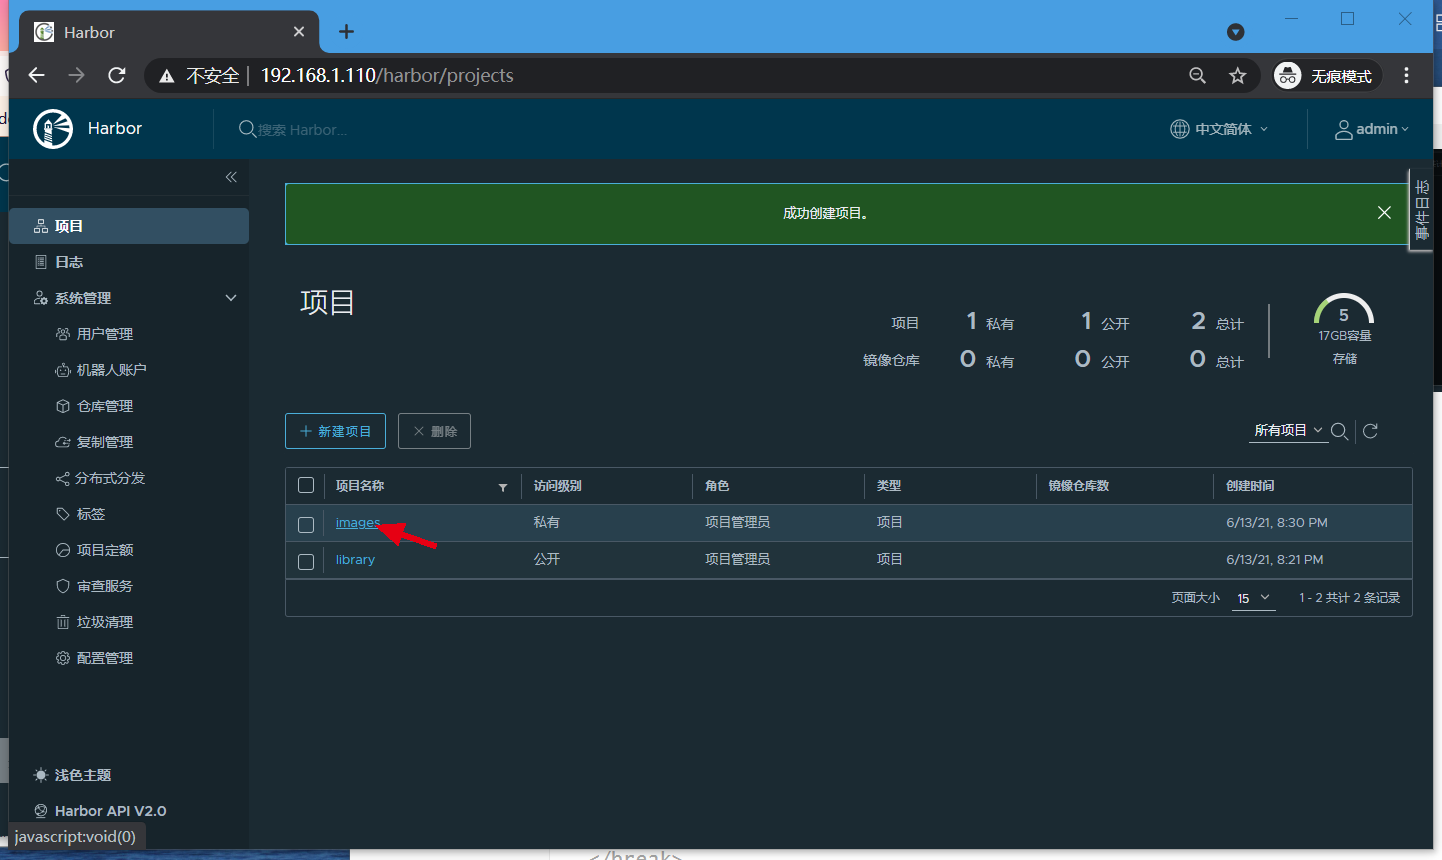Viewport: 1442px width, 860px height.
Task: Open Harbor API V2.0 link
Action: pyautogui.click(x=100, y=811)
